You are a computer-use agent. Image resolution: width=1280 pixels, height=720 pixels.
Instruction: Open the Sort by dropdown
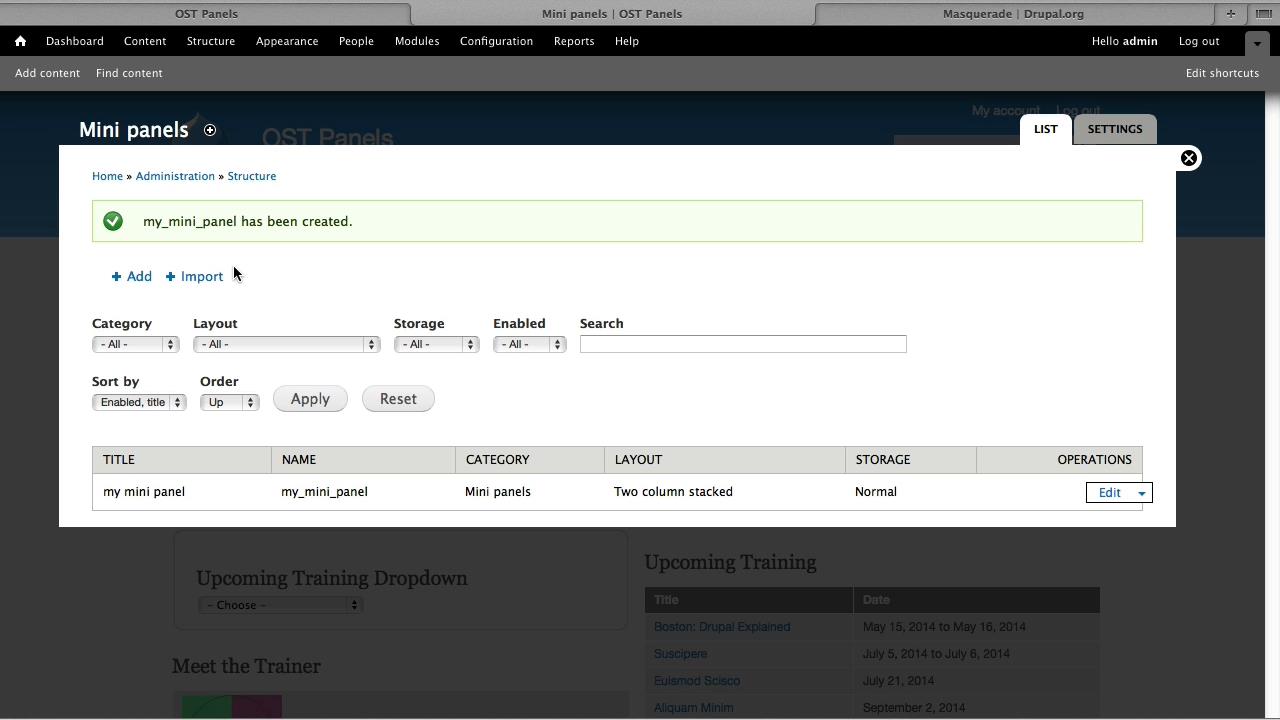pyautogui.click(x=139, y=402)
